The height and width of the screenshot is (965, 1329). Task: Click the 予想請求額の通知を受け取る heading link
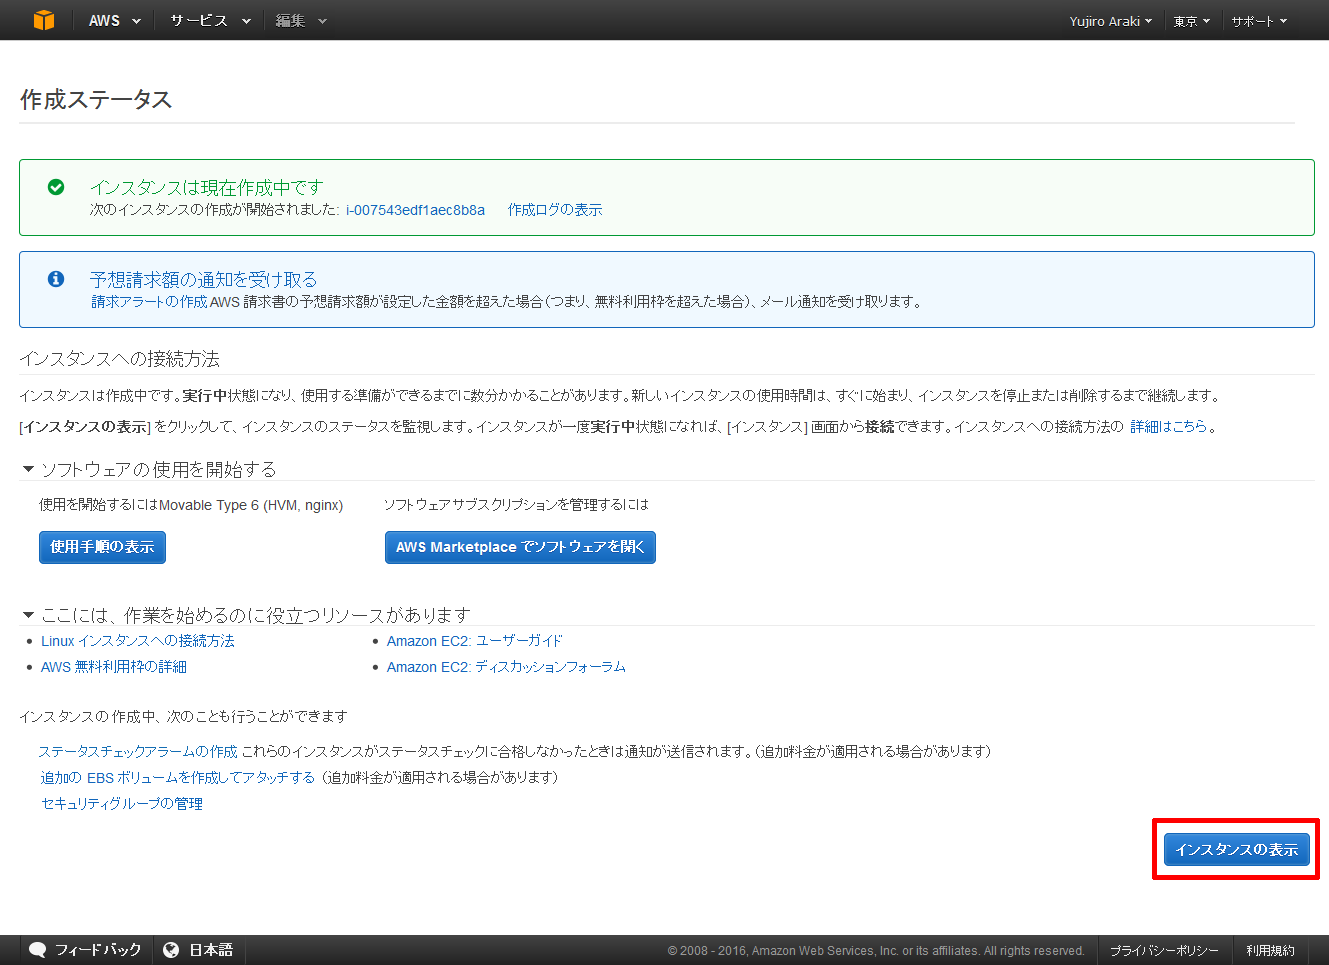(203, 279)
